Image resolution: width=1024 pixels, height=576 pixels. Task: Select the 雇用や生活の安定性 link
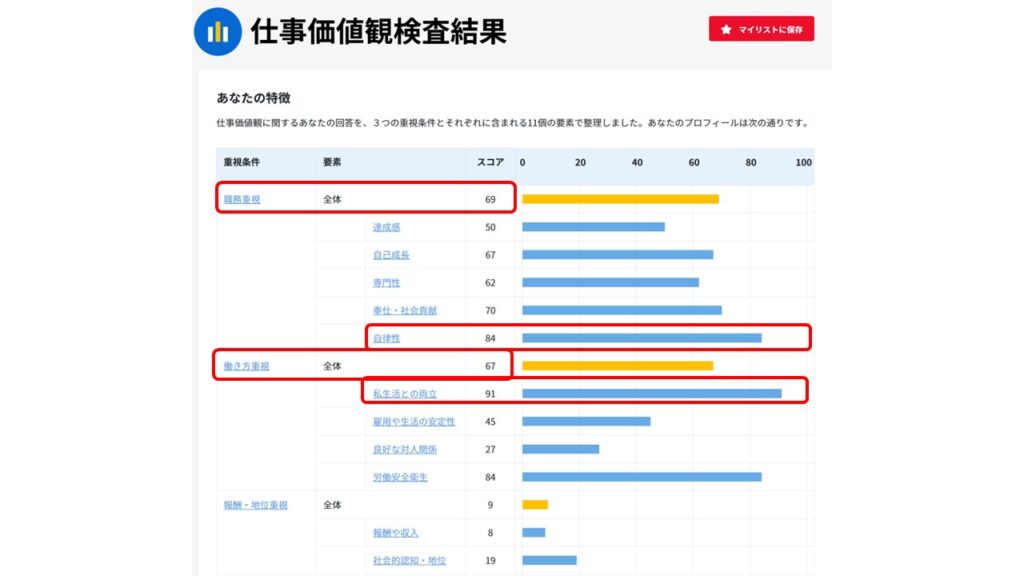pyautogui.click(x=414, y=422)
